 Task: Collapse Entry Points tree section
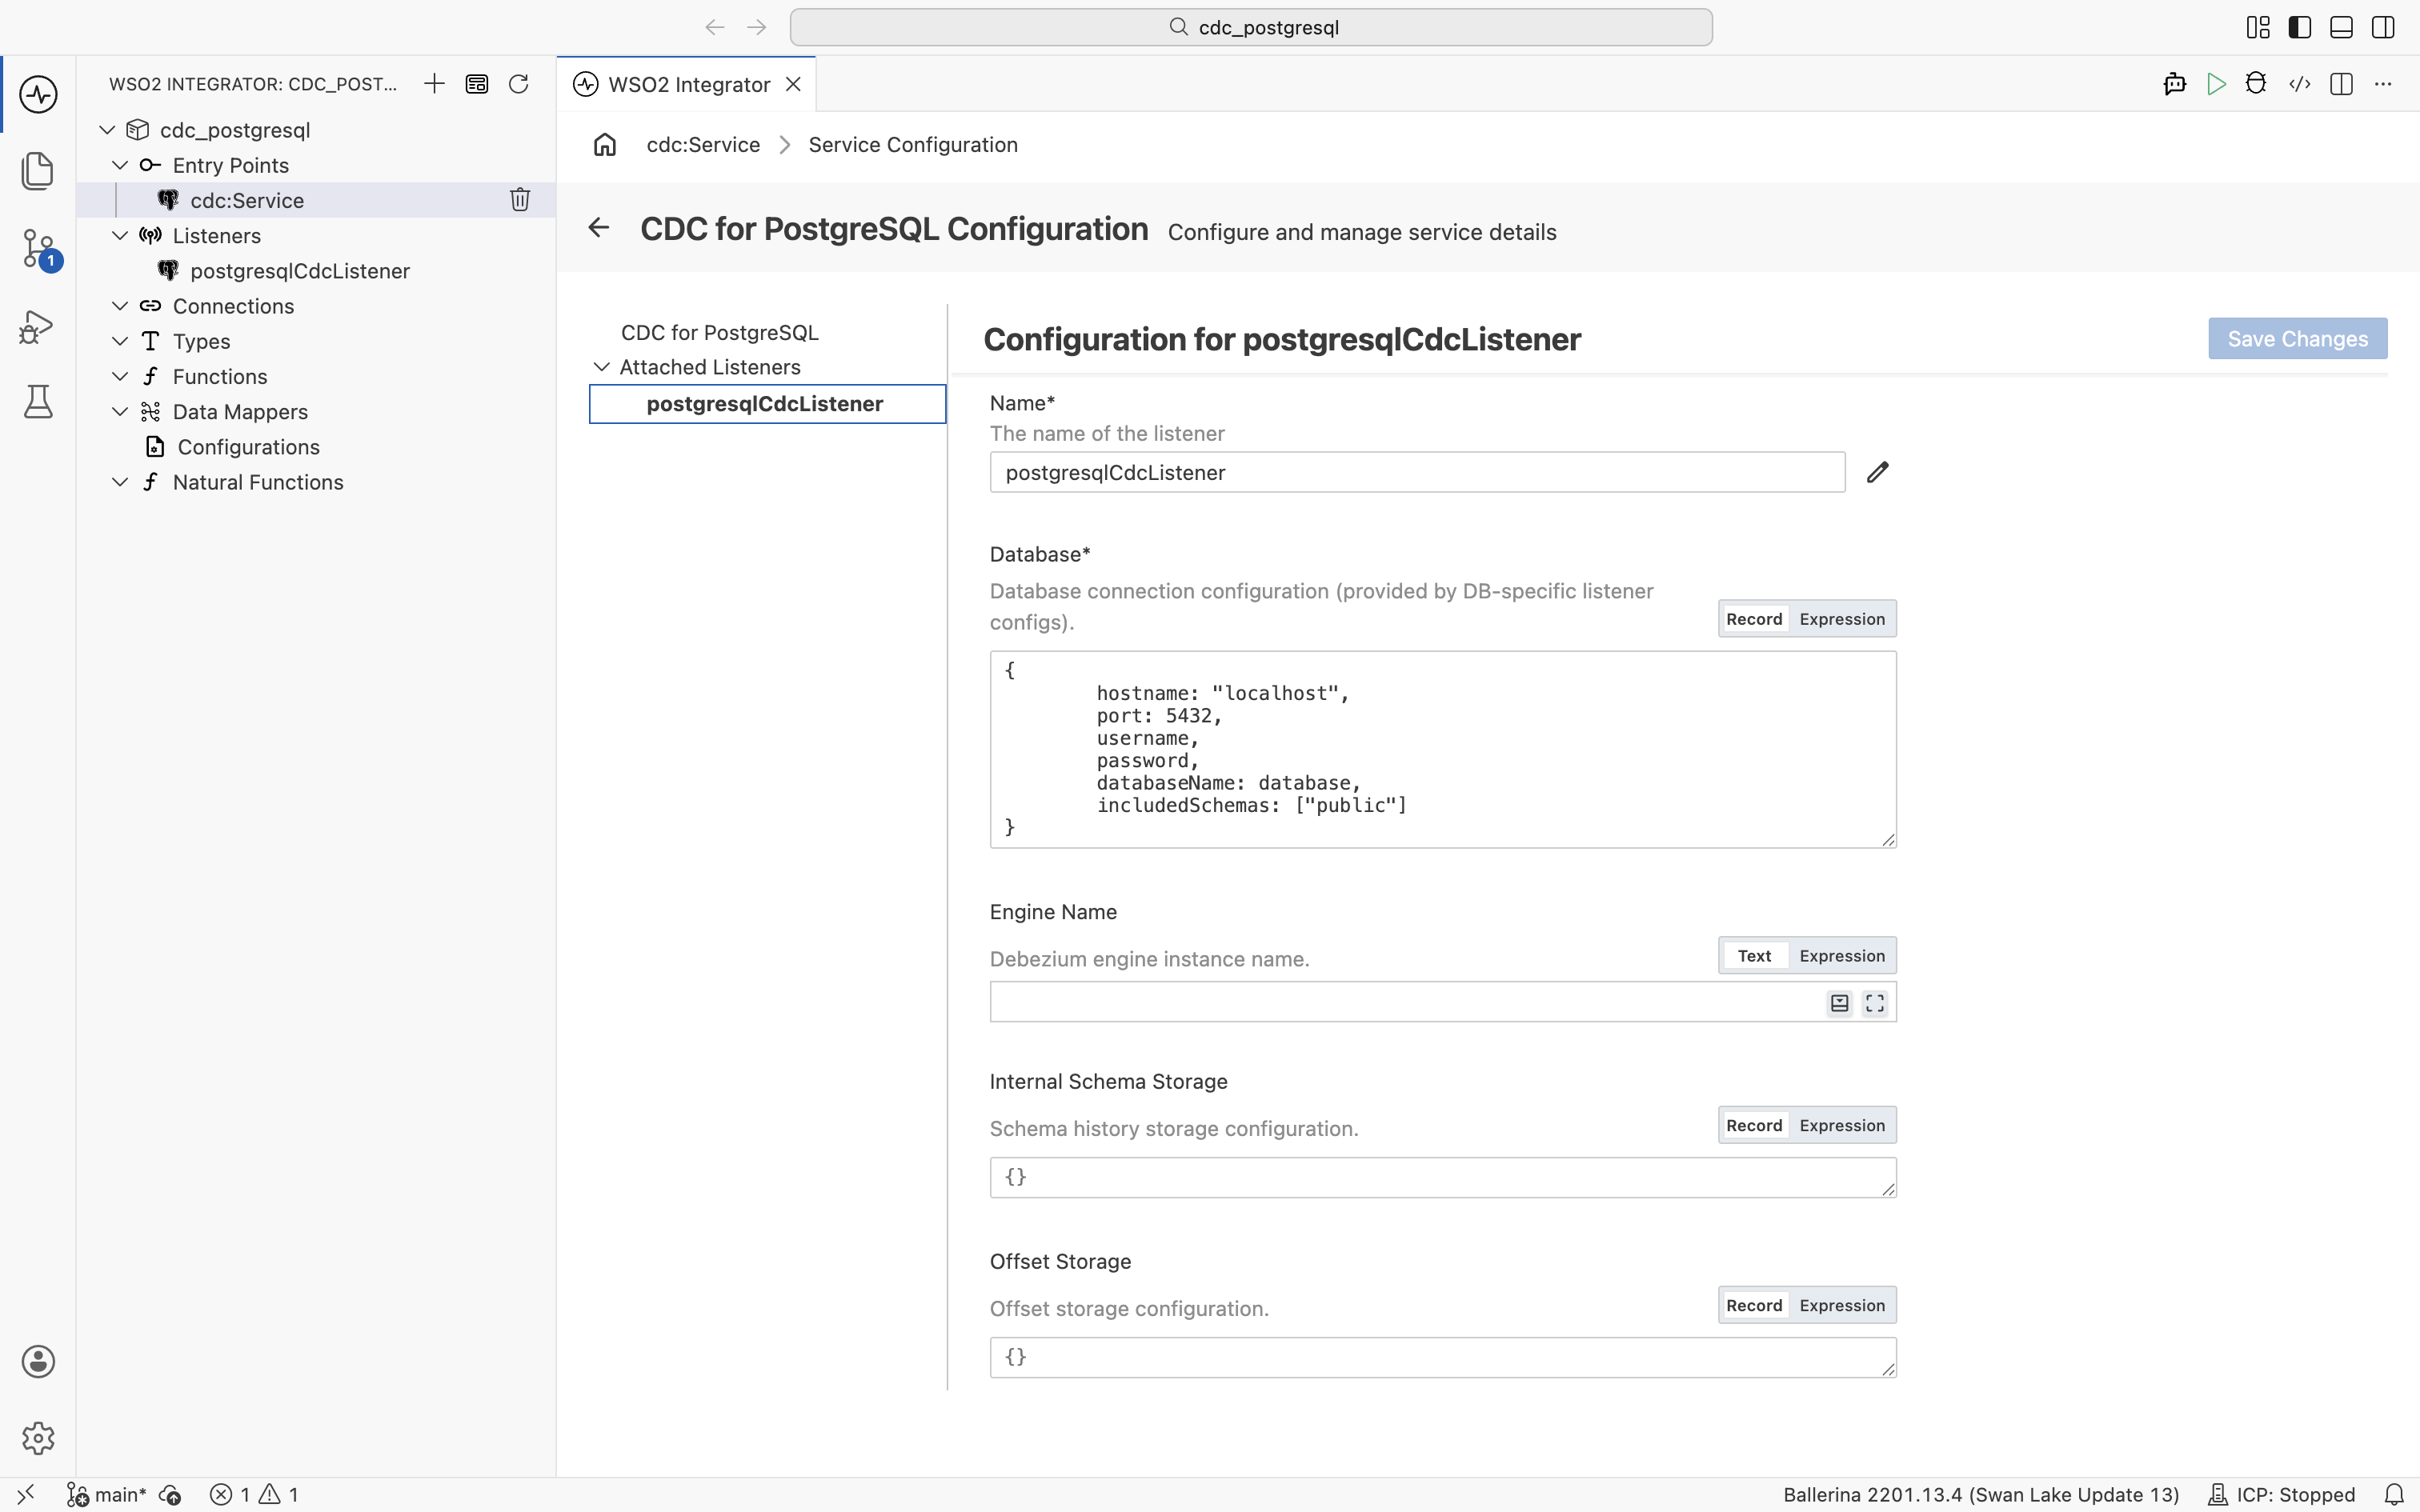coord(120,165)
